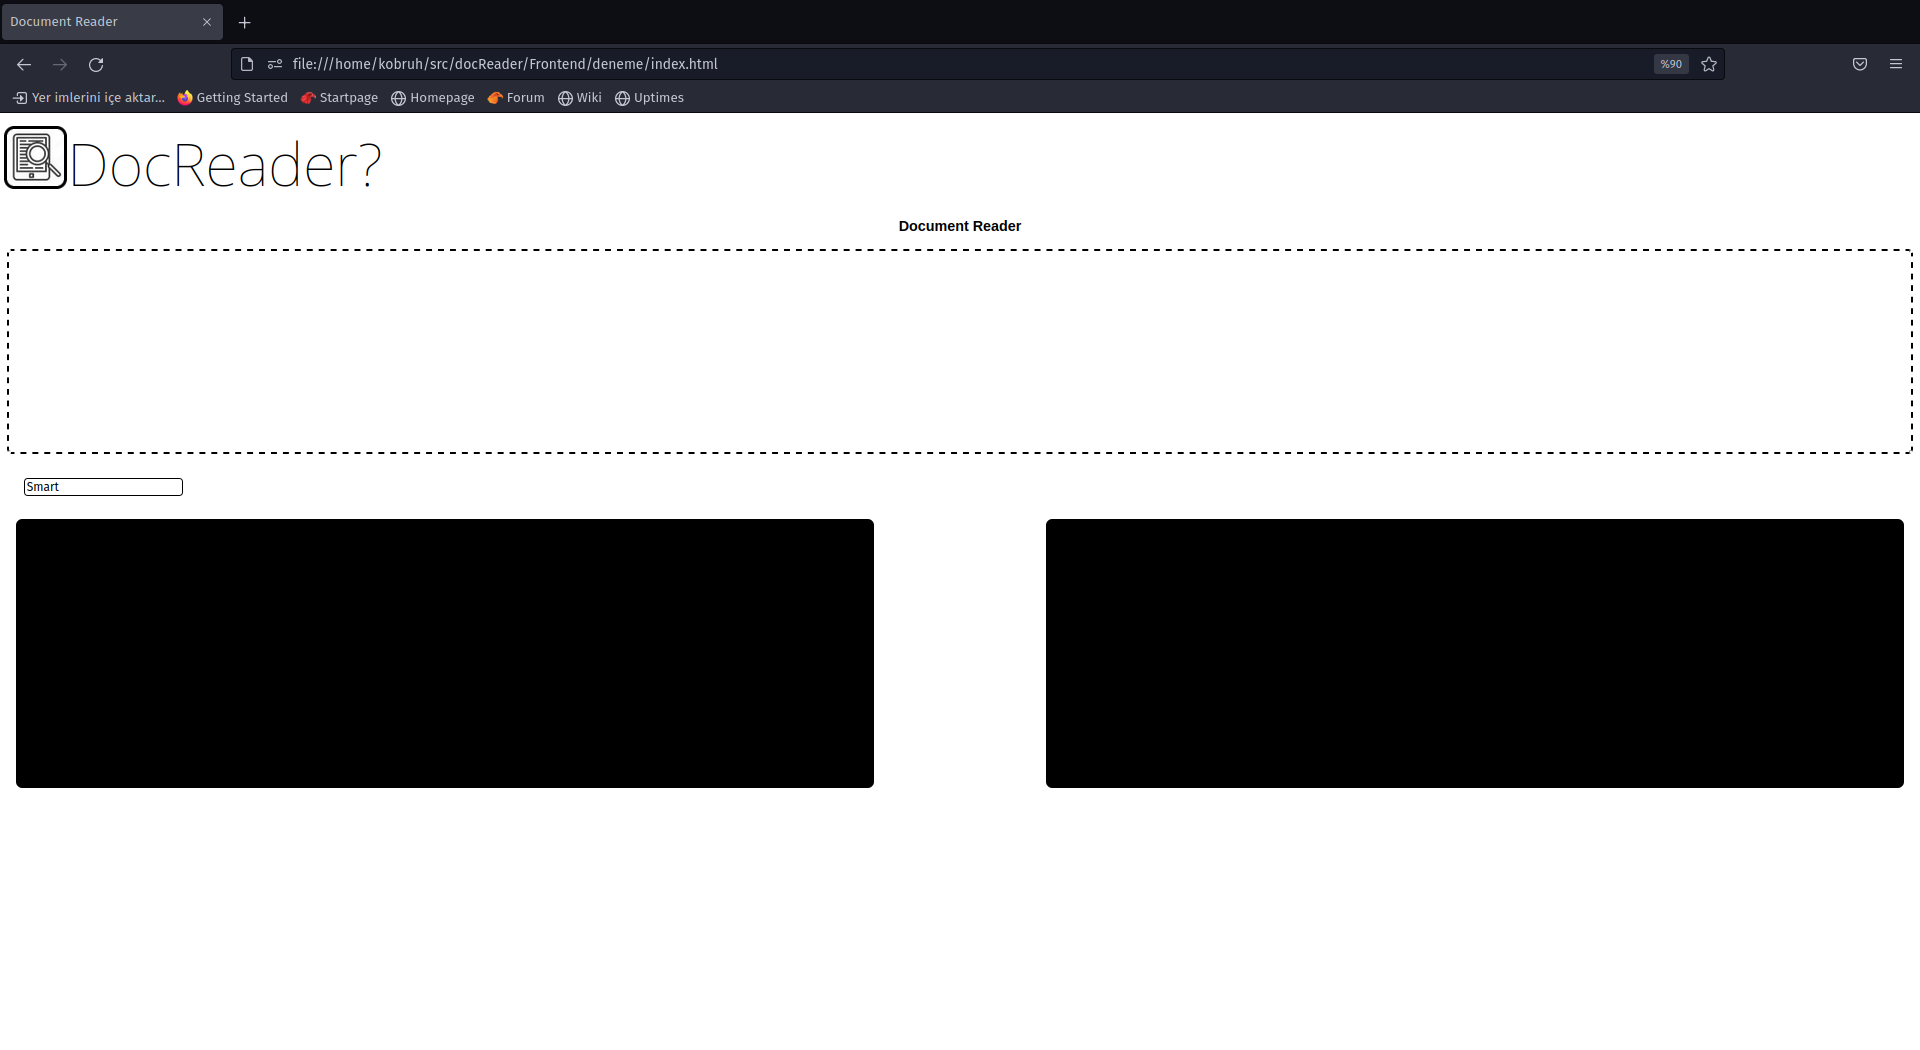Open the Wiki bookmark
Image resolution: width=1920 pixels, height=1050 pixels.
[579, 97]
